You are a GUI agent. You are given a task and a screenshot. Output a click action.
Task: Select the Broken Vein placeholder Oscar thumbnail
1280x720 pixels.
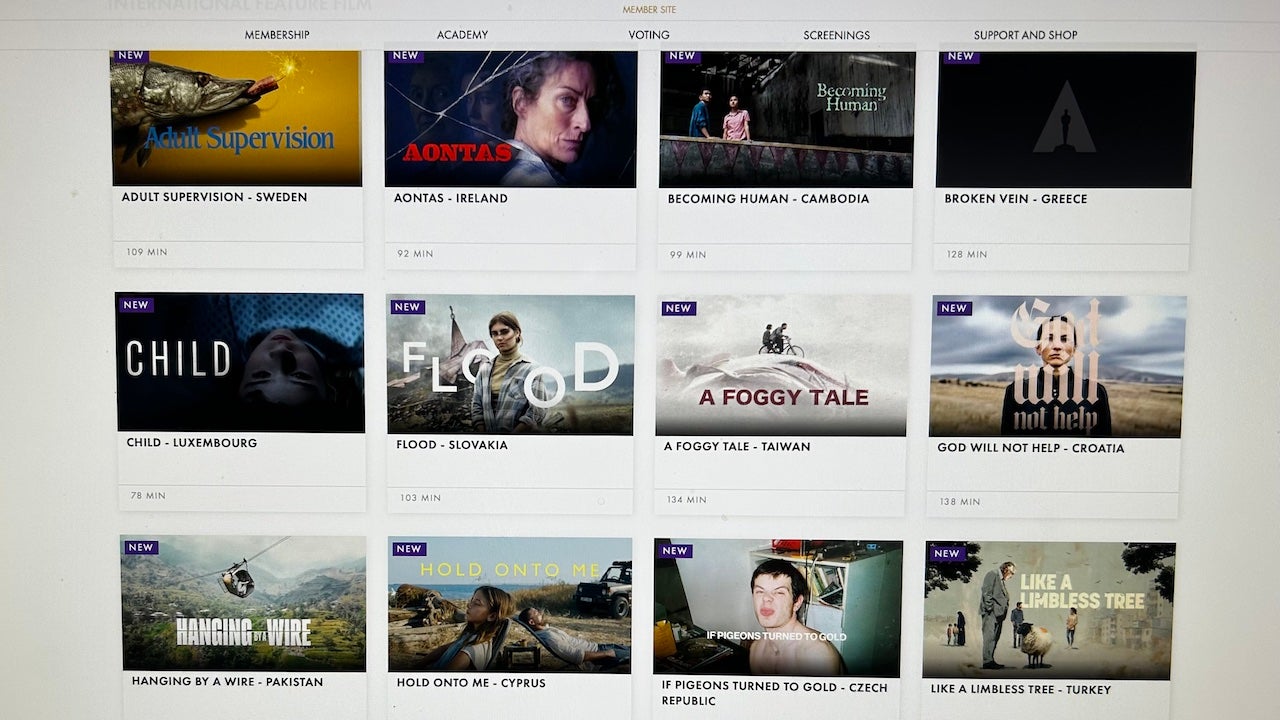click(1064, 119)
